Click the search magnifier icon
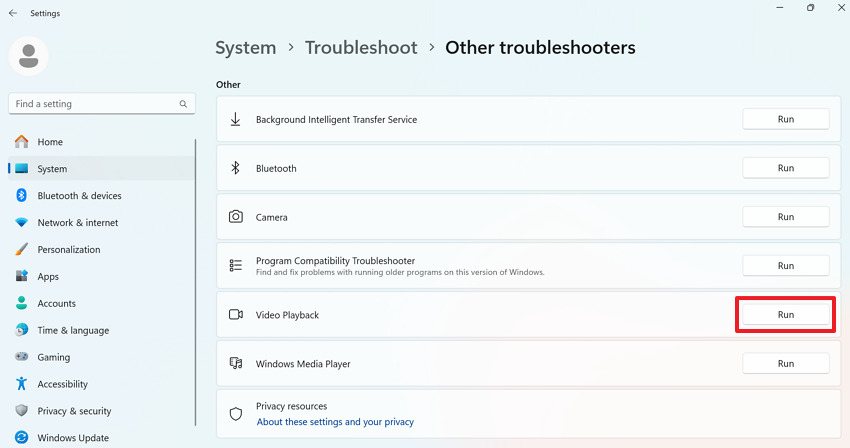 (183, 104)
